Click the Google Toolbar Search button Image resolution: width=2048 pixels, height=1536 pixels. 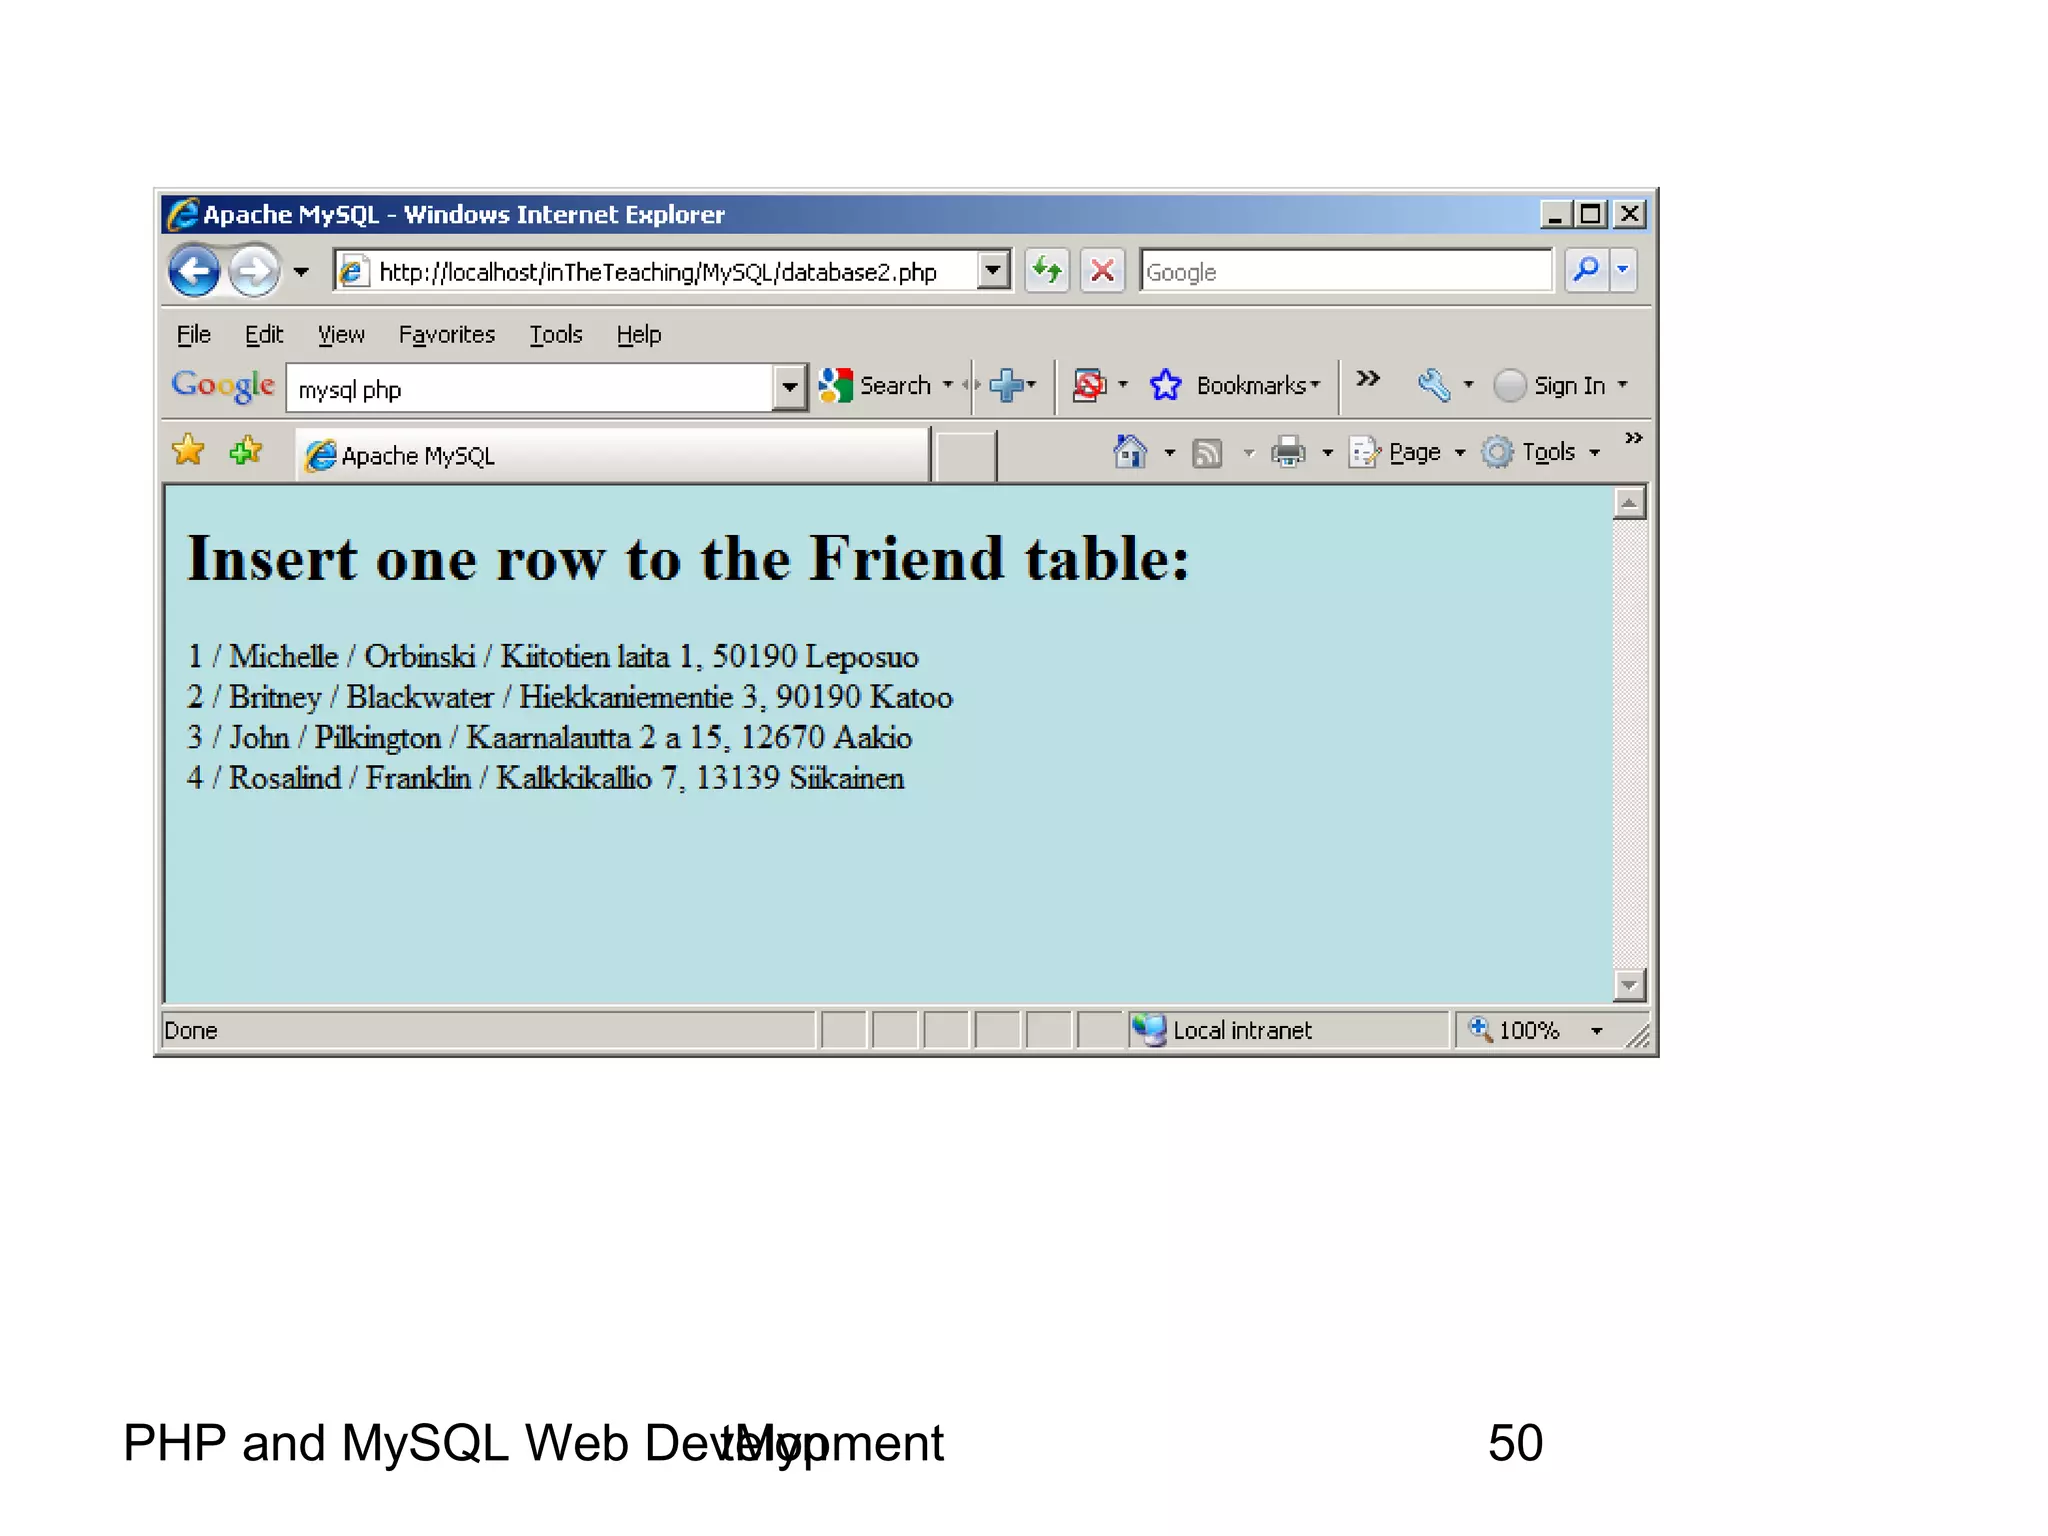[875, 386]
